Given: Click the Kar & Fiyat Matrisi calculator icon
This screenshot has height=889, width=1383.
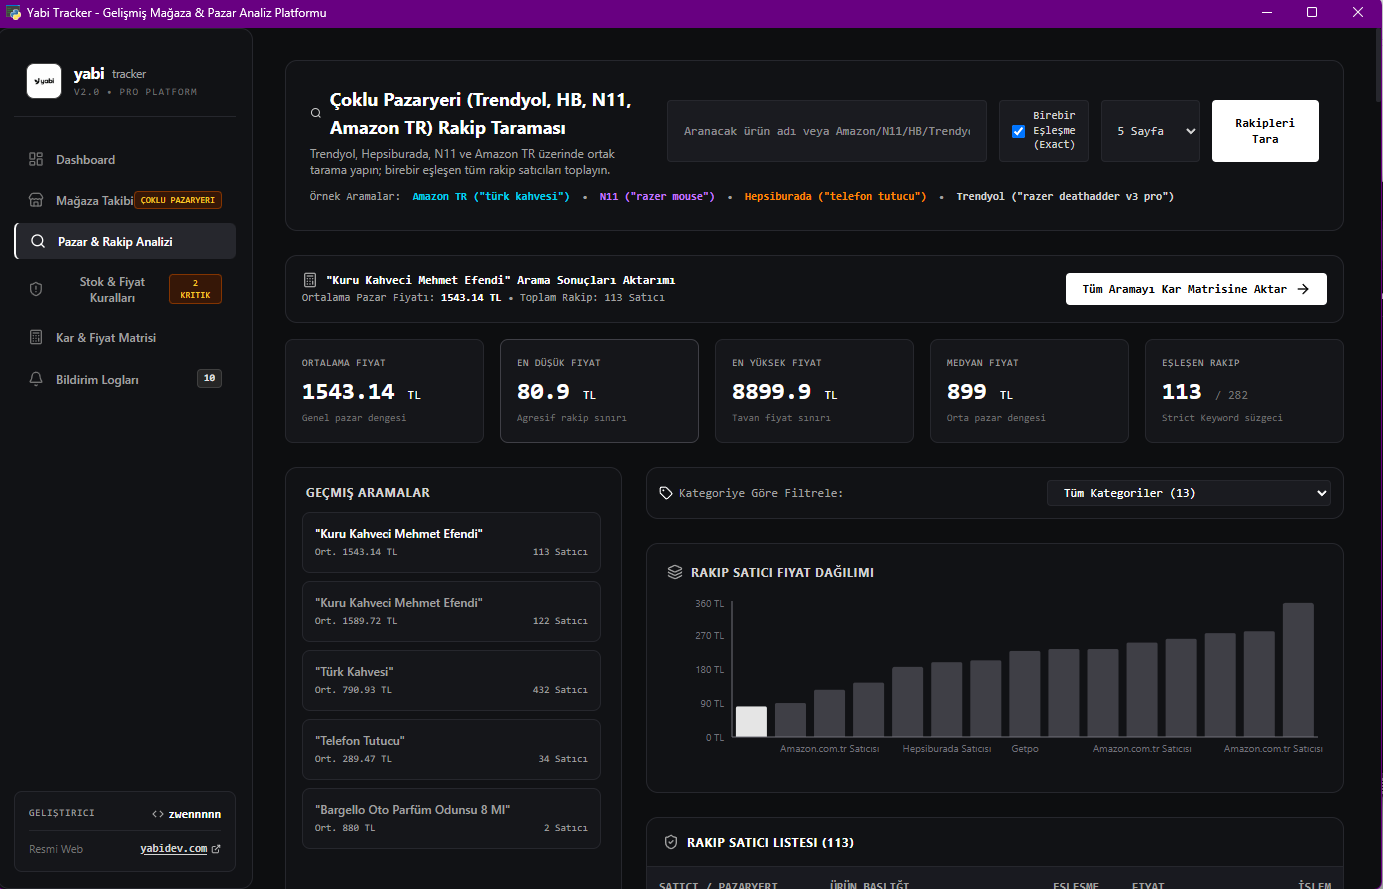Looking at the screenshot, I should (36, 337).
